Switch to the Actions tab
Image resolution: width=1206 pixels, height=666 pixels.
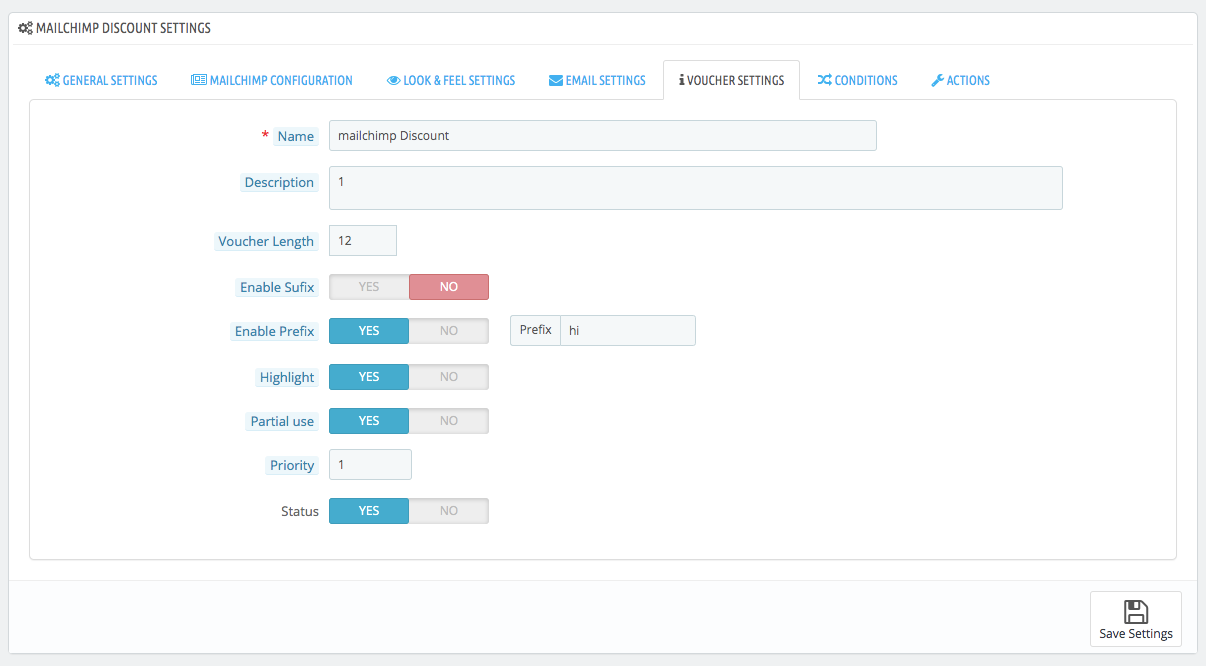tap(960, 80)
